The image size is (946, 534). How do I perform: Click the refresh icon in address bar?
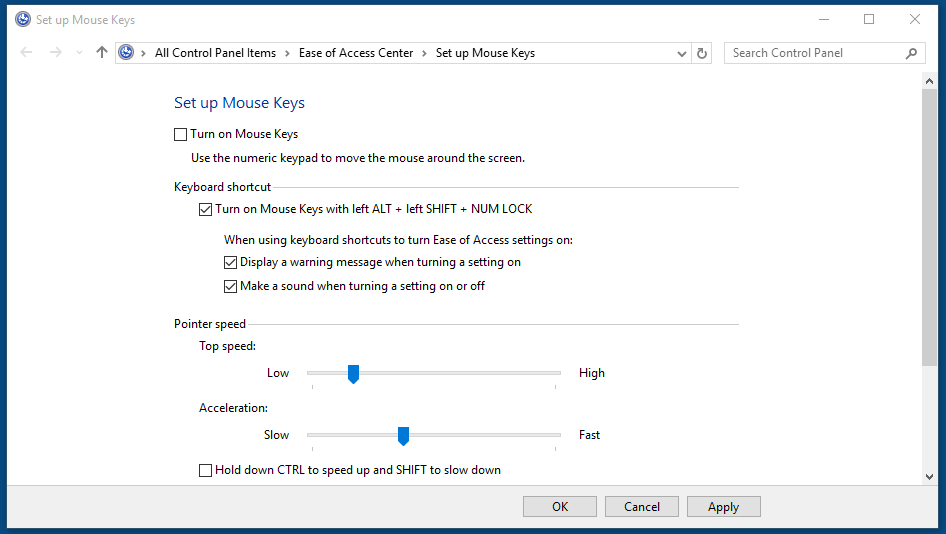tap(702, 53)
